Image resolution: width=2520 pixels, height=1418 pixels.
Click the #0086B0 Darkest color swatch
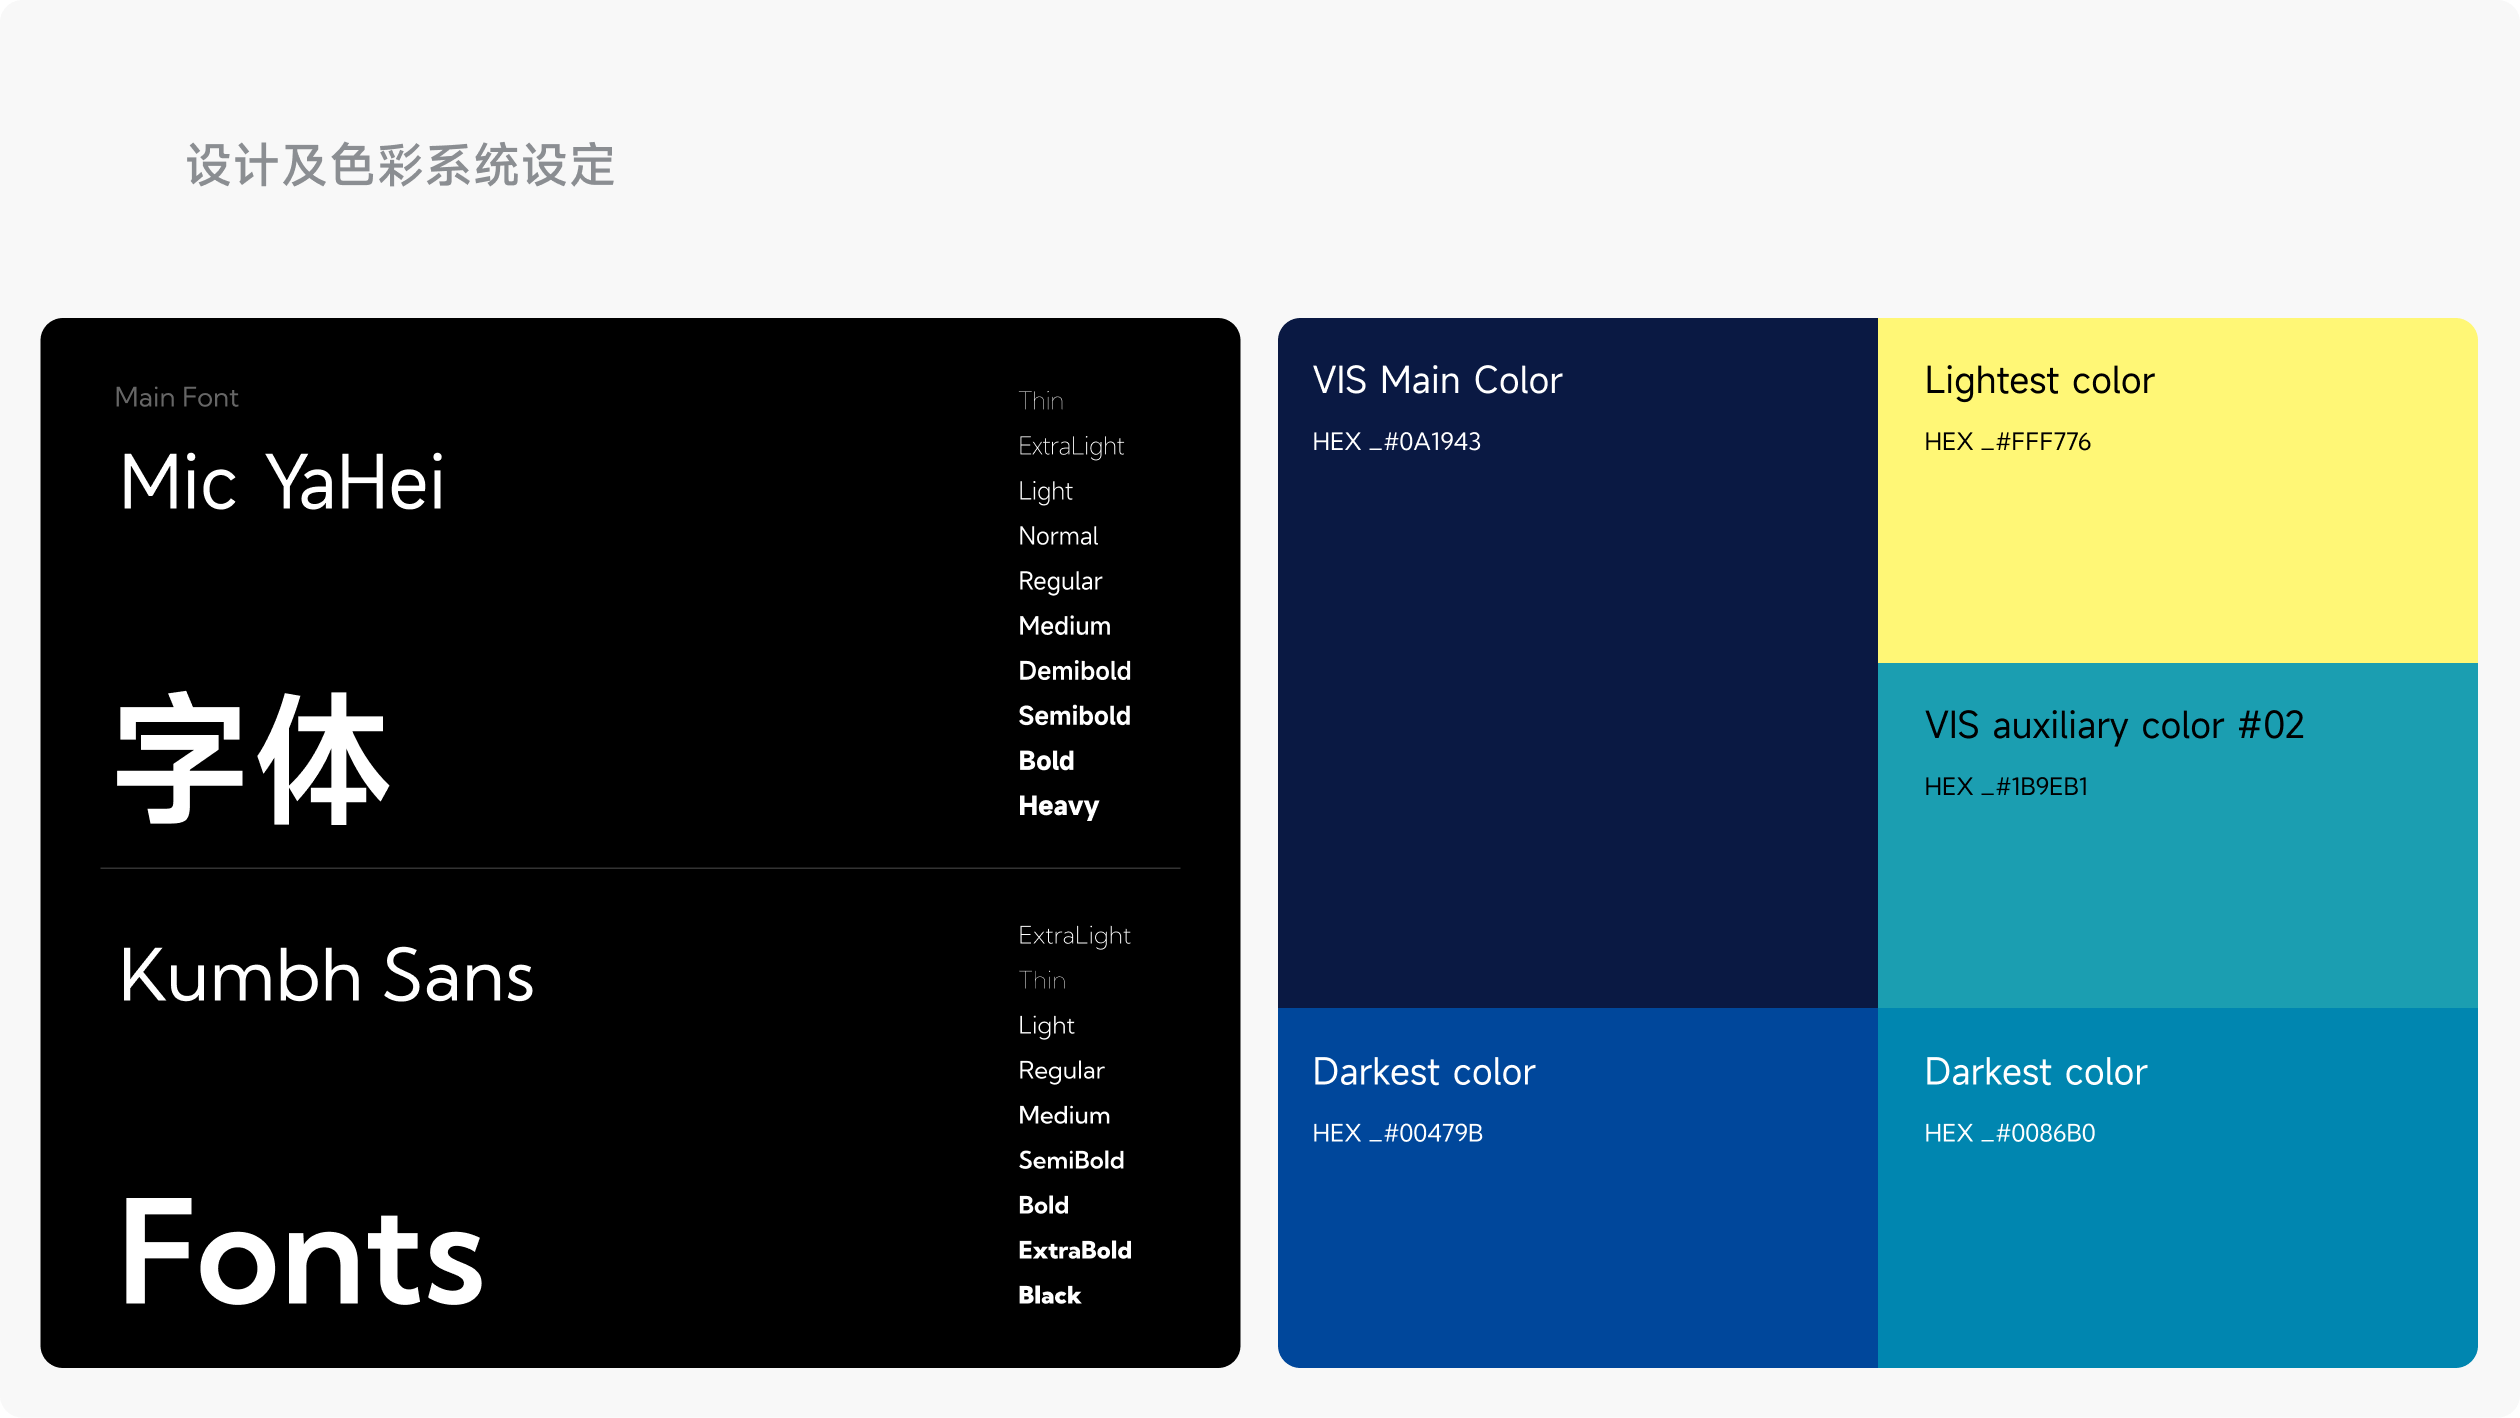tap(2177, 1240)
